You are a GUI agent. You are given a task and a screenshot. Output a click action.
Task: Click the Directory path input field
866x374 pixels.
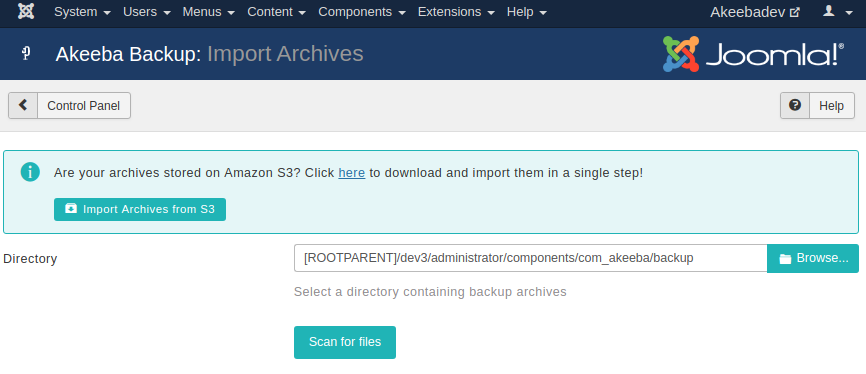point(530,258)
